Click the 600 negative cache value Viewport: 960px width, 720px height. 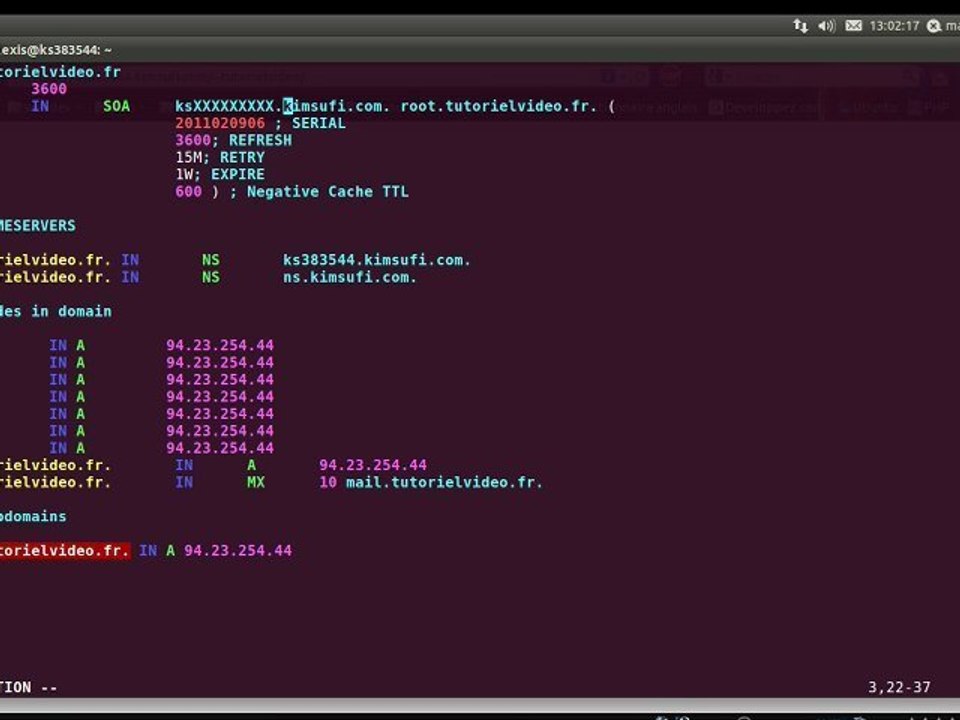click(189, 192)
